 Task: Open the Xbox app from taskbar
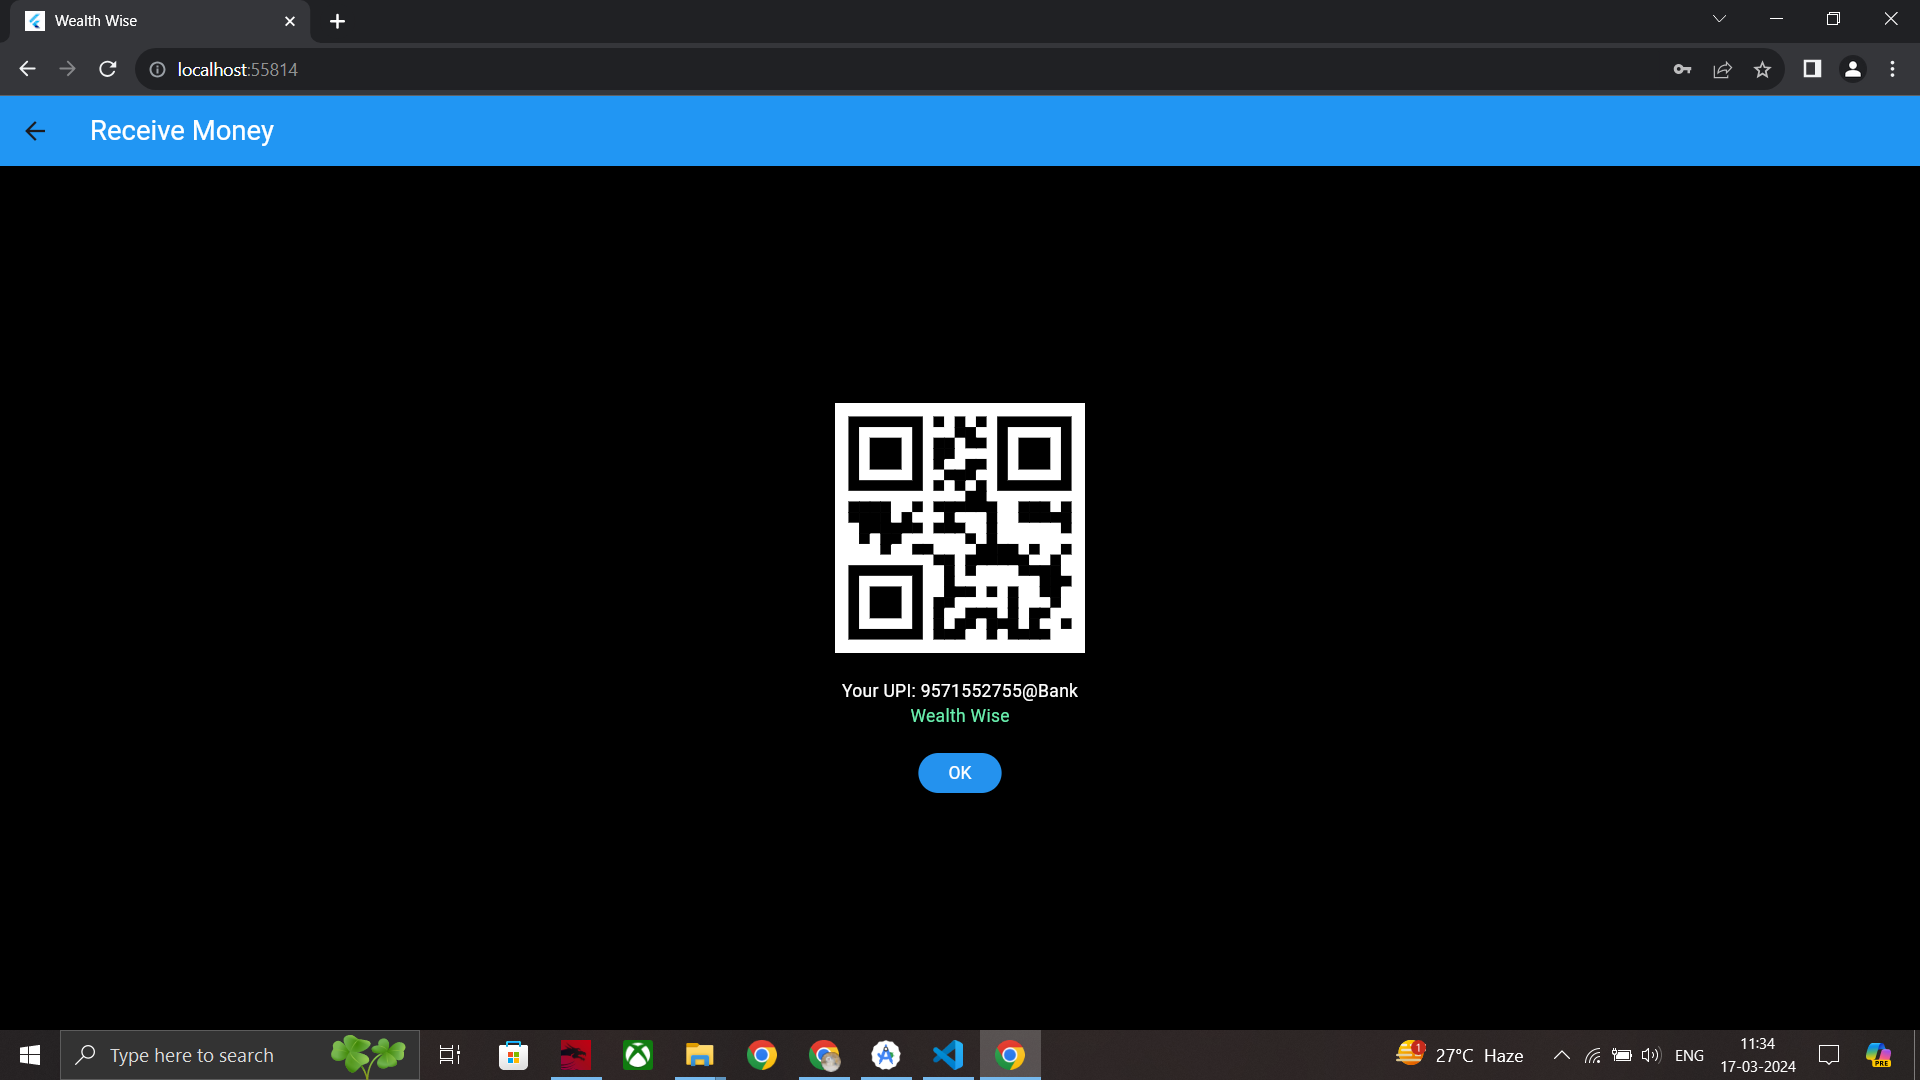(x=638, y=1055)
